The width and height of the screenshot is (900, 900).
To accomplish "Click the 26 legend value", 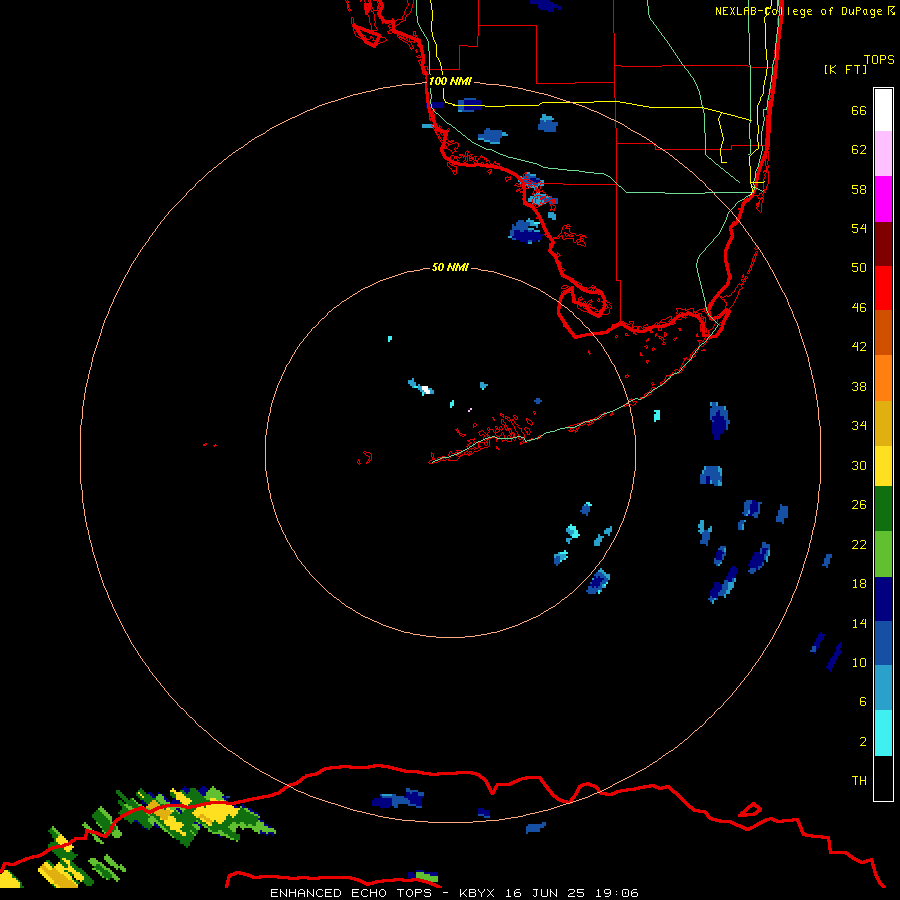I will 859,505.
